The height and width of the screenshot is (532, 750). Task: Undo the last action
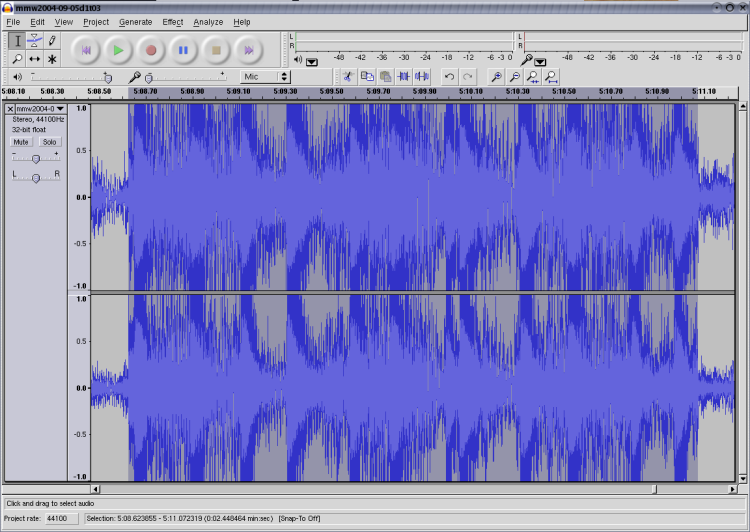[x=449, y=77]
